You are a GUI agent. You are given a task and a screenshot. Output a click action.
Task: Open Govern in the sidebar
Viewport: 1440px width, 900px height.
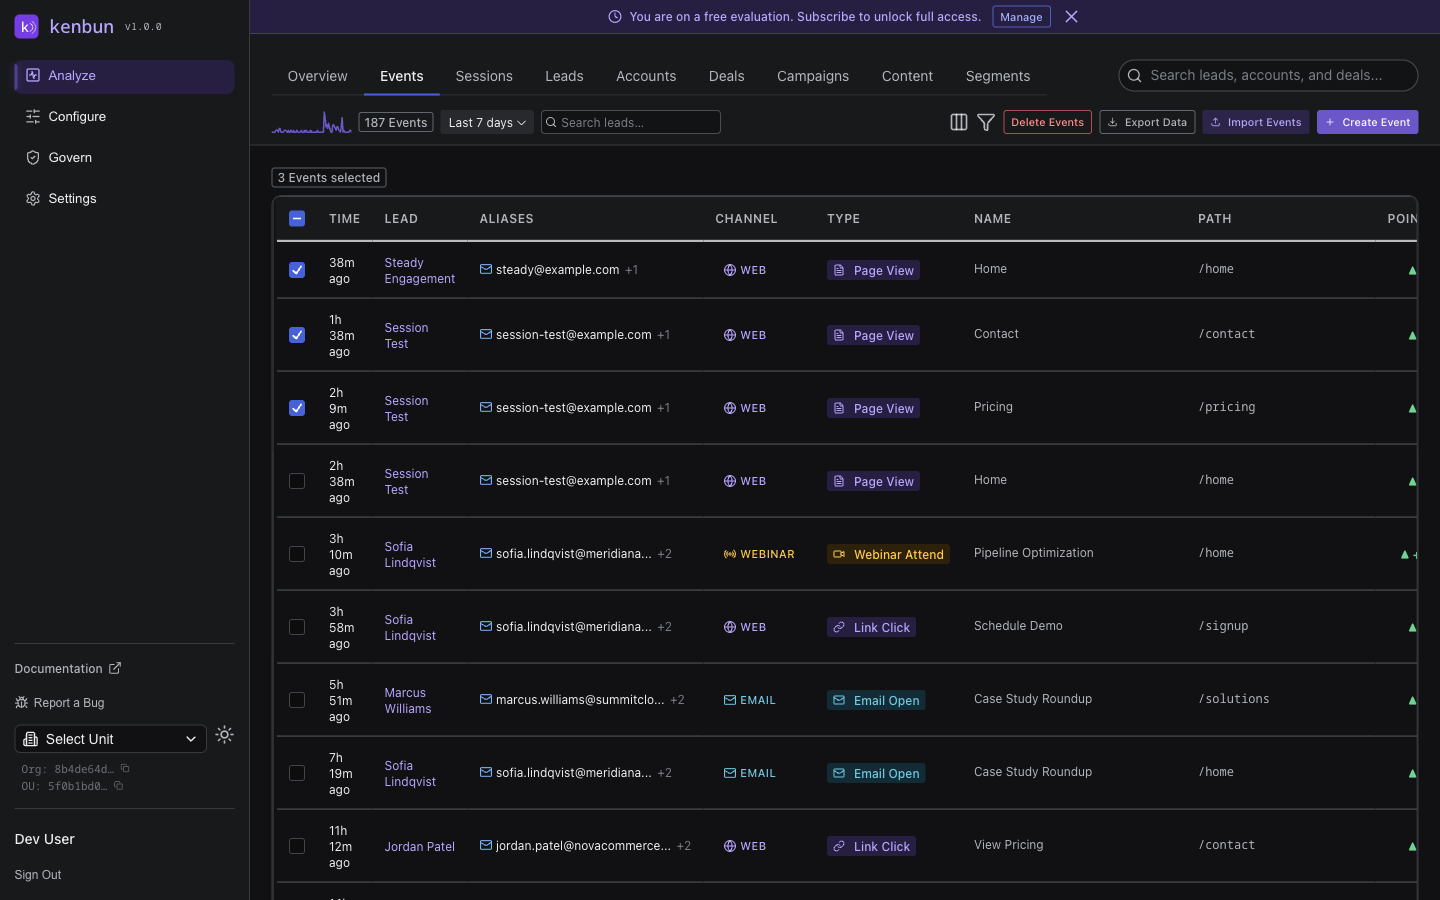point(124,158)
